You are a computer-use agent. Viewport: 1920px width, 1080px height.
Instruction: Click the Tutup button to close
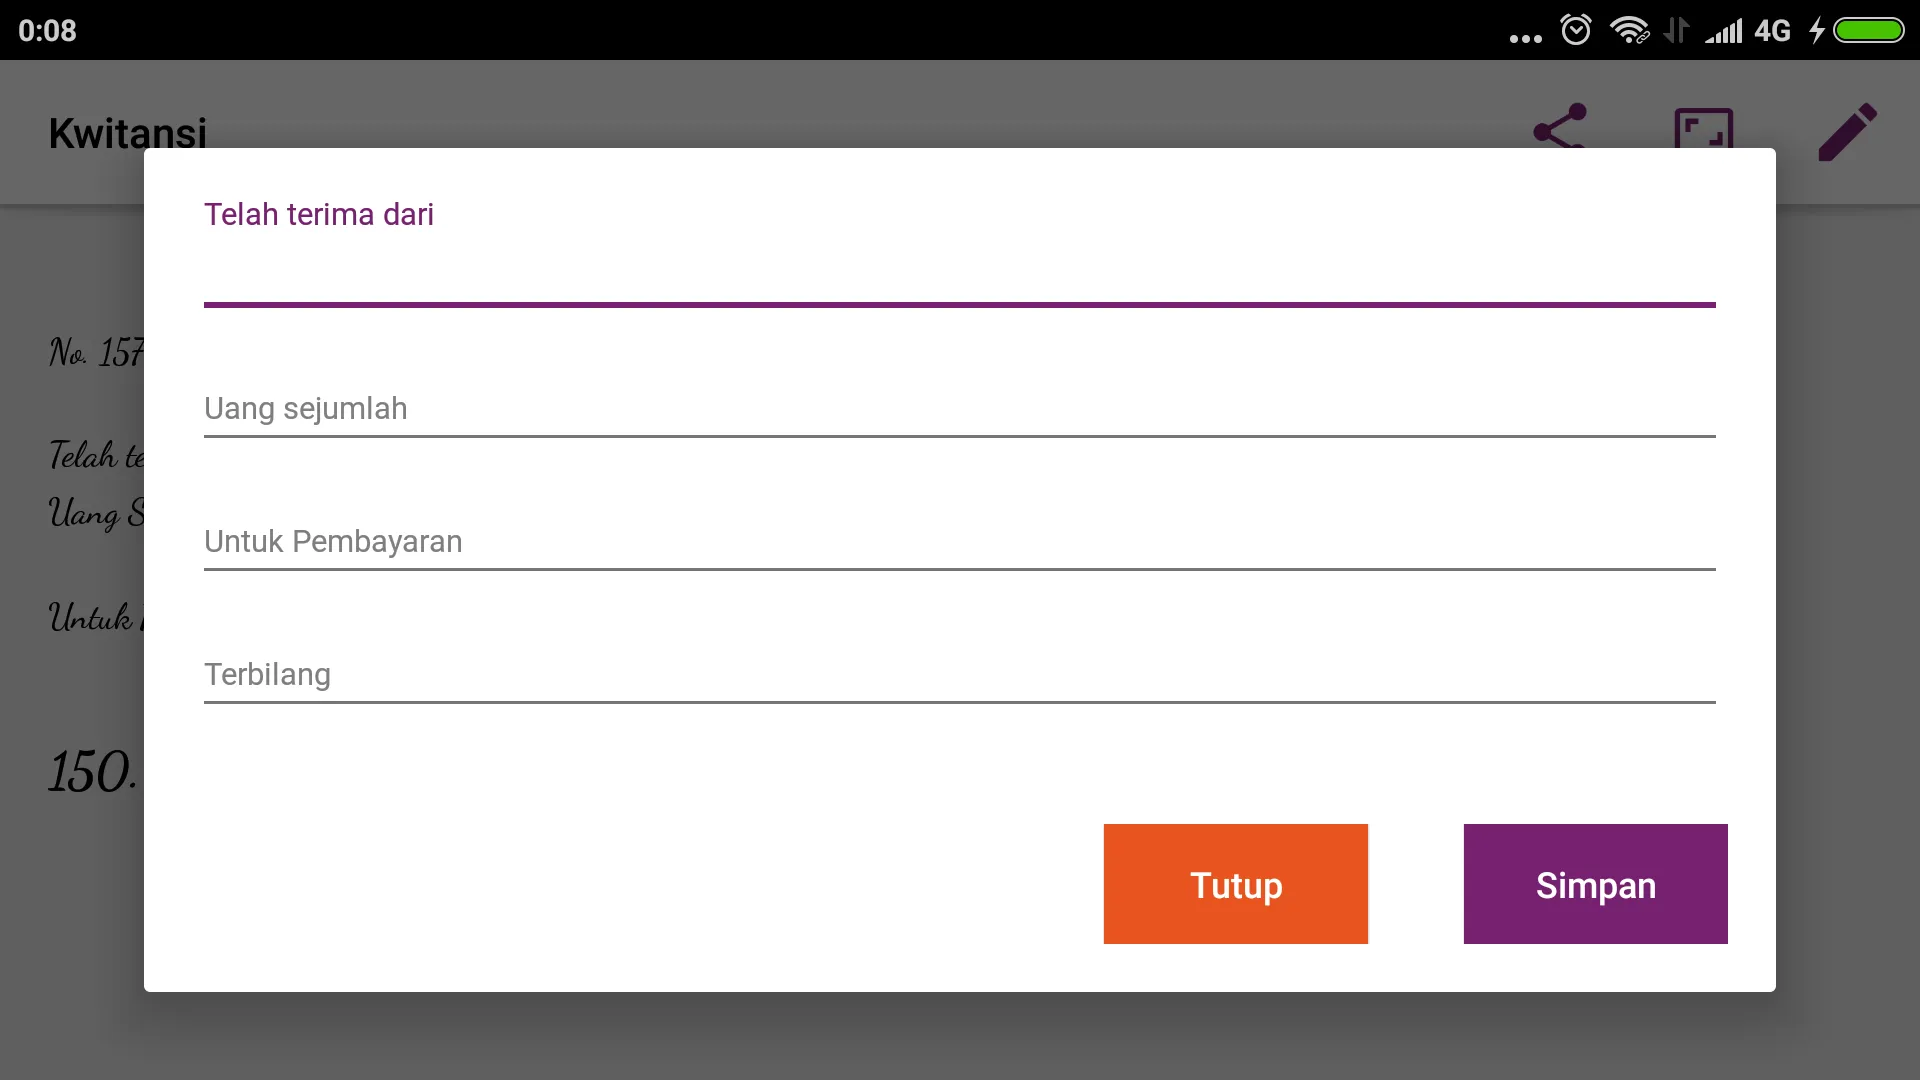pos(1236,884)
